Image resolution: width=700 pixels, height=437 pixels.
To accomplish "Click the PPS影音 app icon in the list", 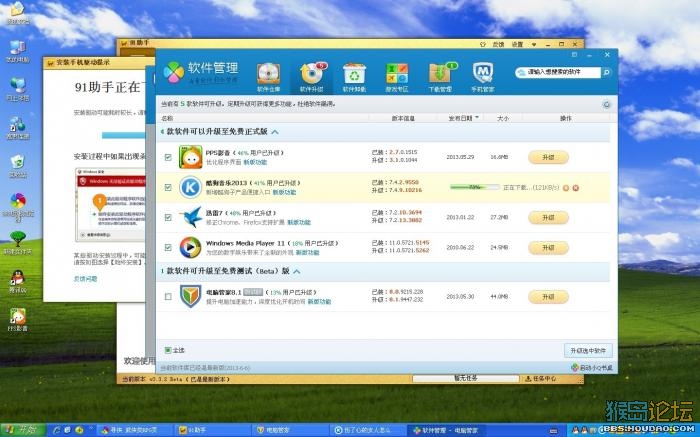I will click(x=191, y=157).
